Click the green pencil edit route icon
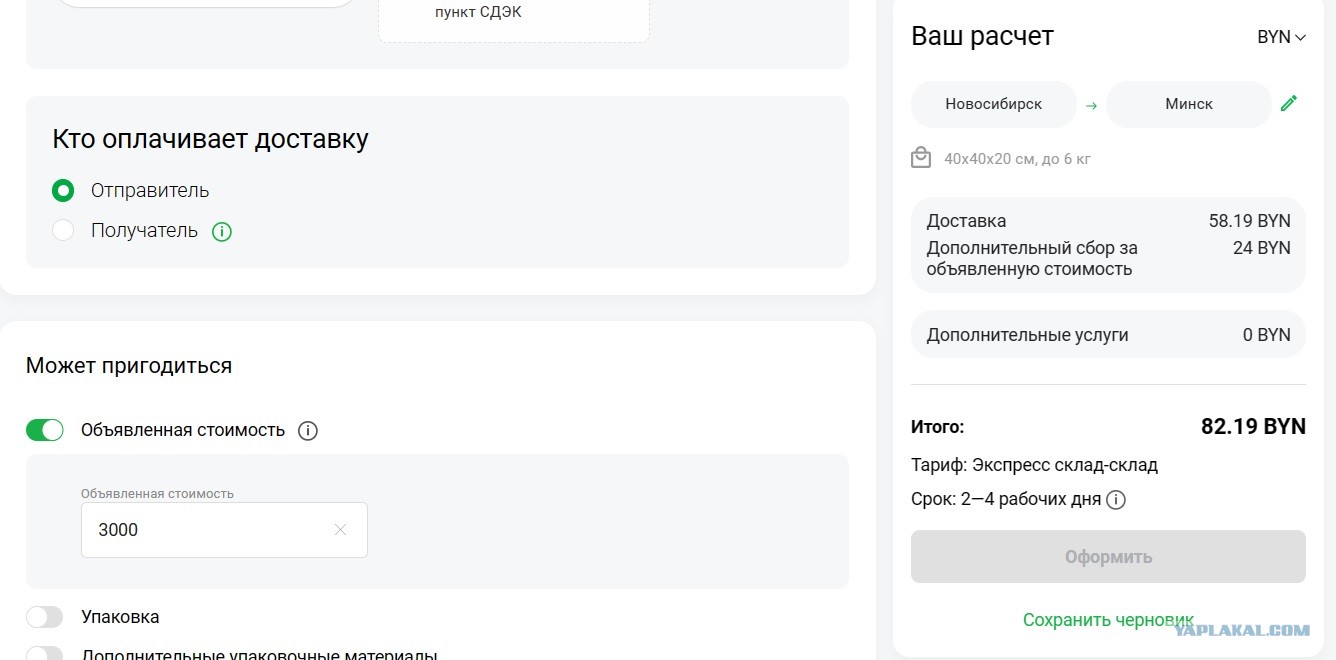The width and height of the screenshot is (1336, 660). (x=1289, y=103)
